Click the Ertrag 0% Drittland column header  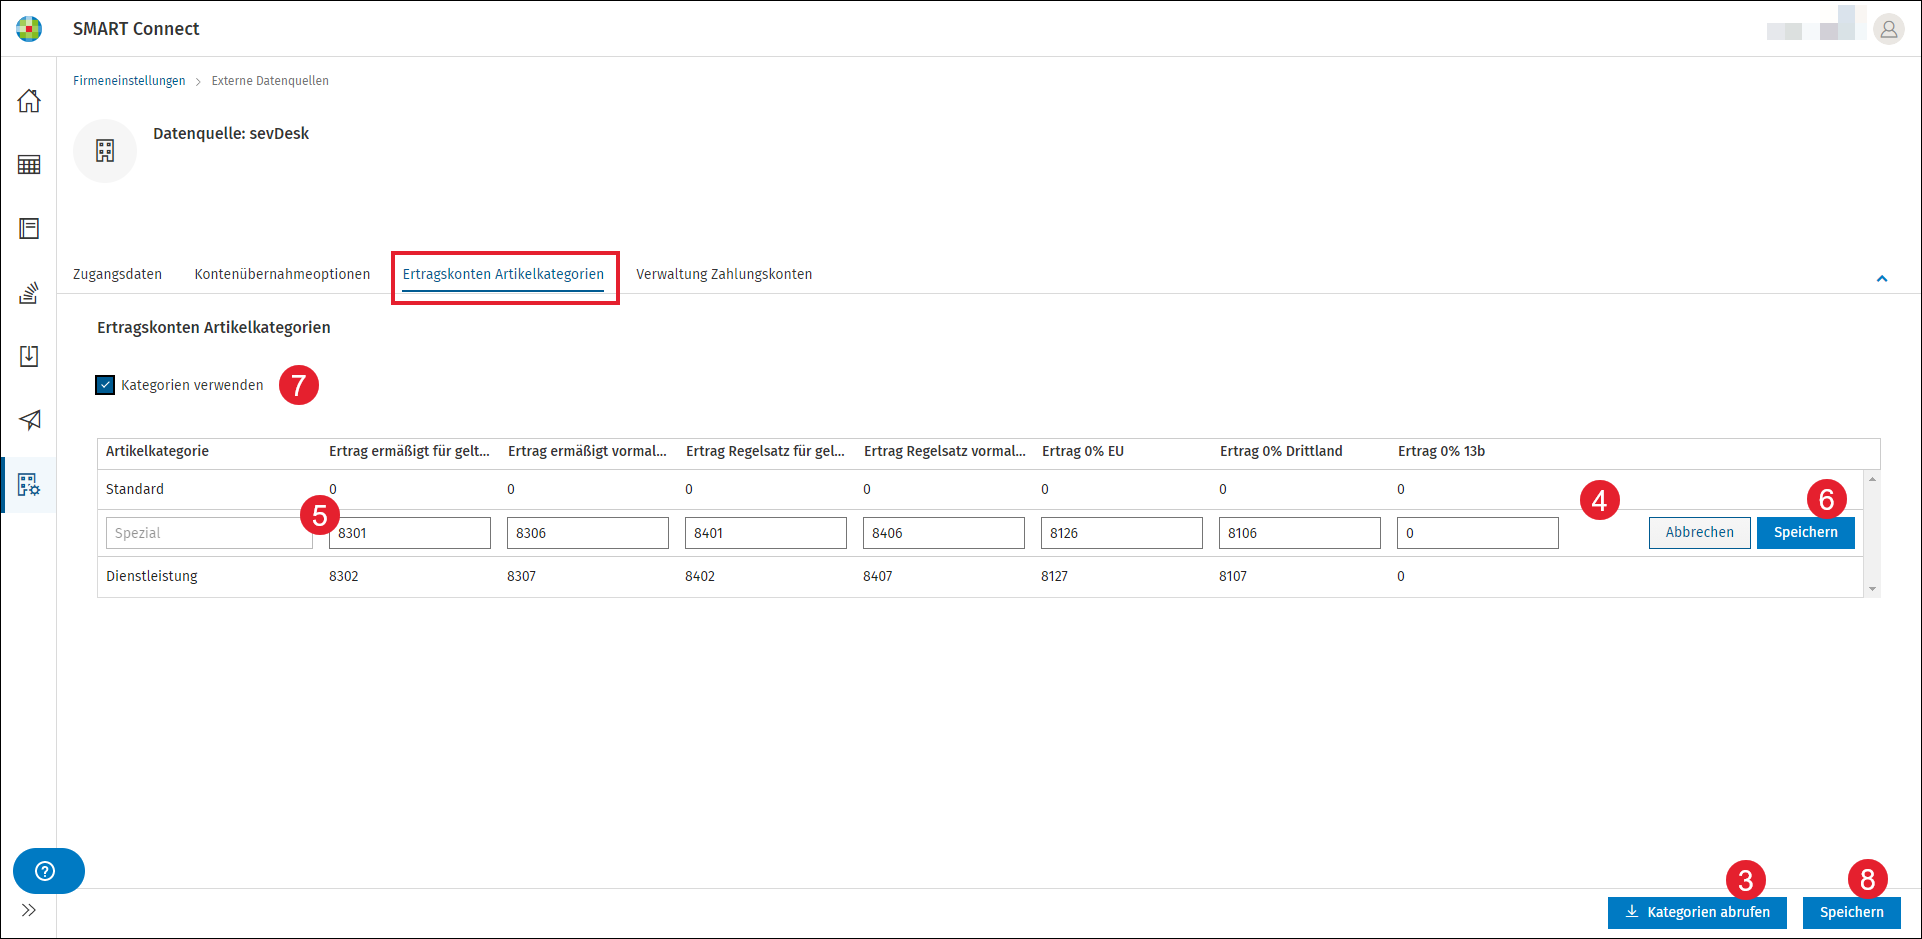[1281, 451]
